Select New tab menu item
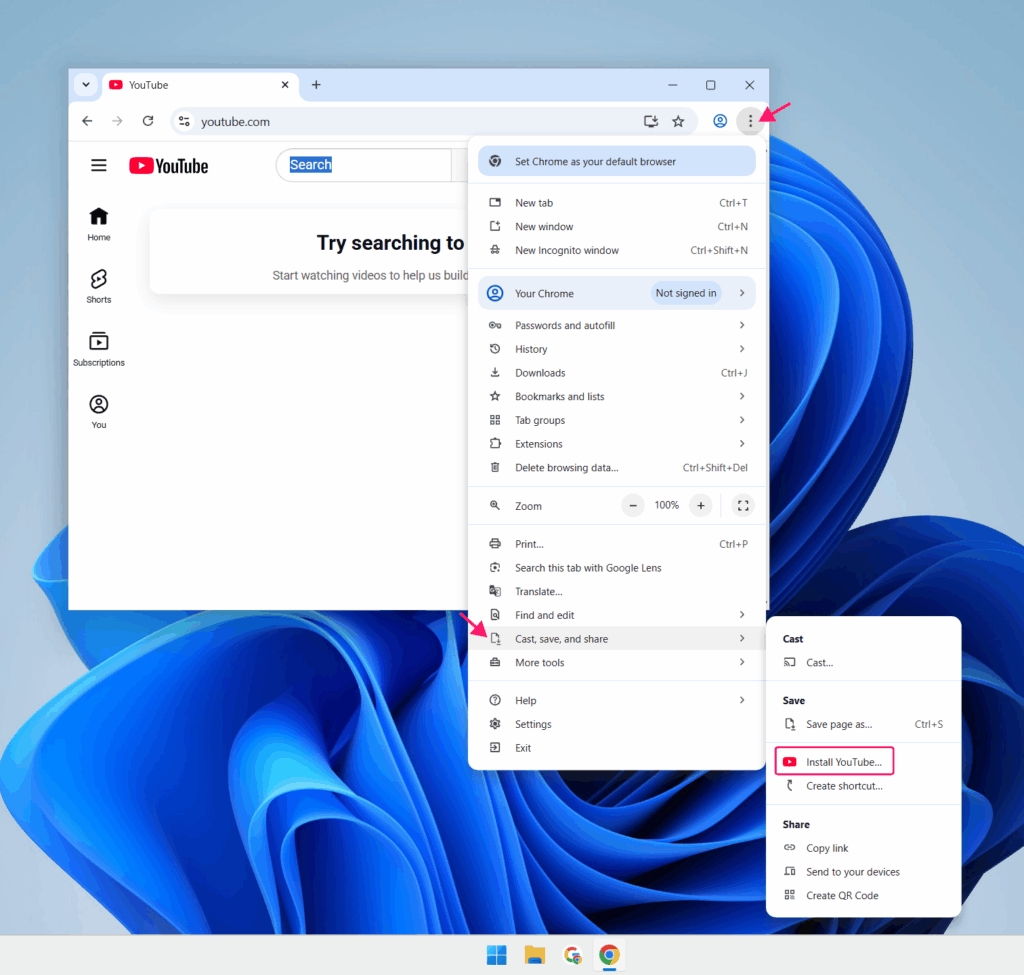This screenshot has height=975, width=1024. coord(616,203)
